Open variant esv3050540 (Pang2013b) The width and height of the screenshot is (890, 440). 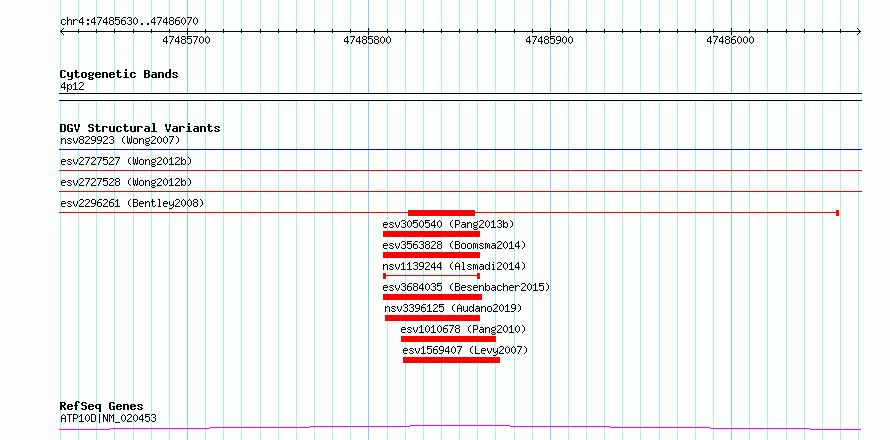point(448,224)
